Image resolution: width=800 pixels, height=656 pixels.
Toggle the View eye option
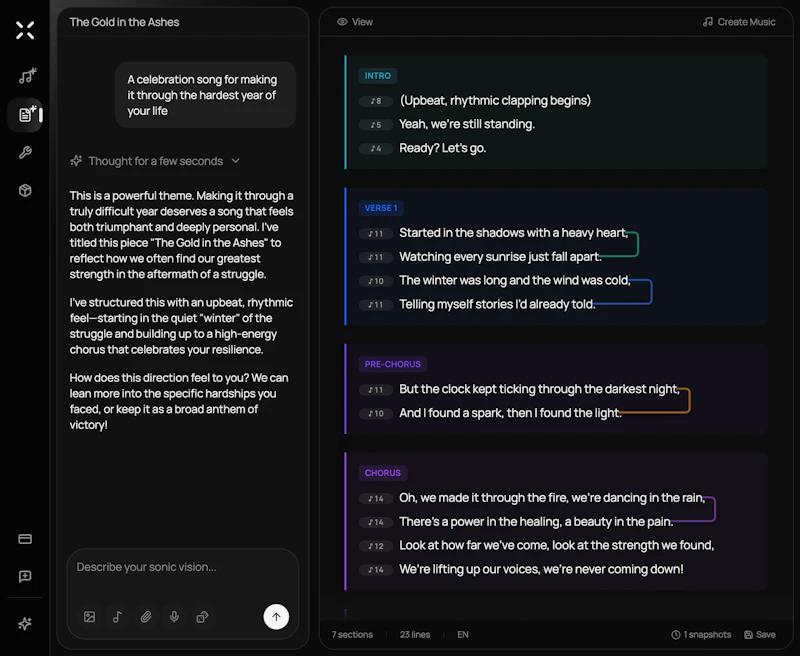tap(355, 22)
